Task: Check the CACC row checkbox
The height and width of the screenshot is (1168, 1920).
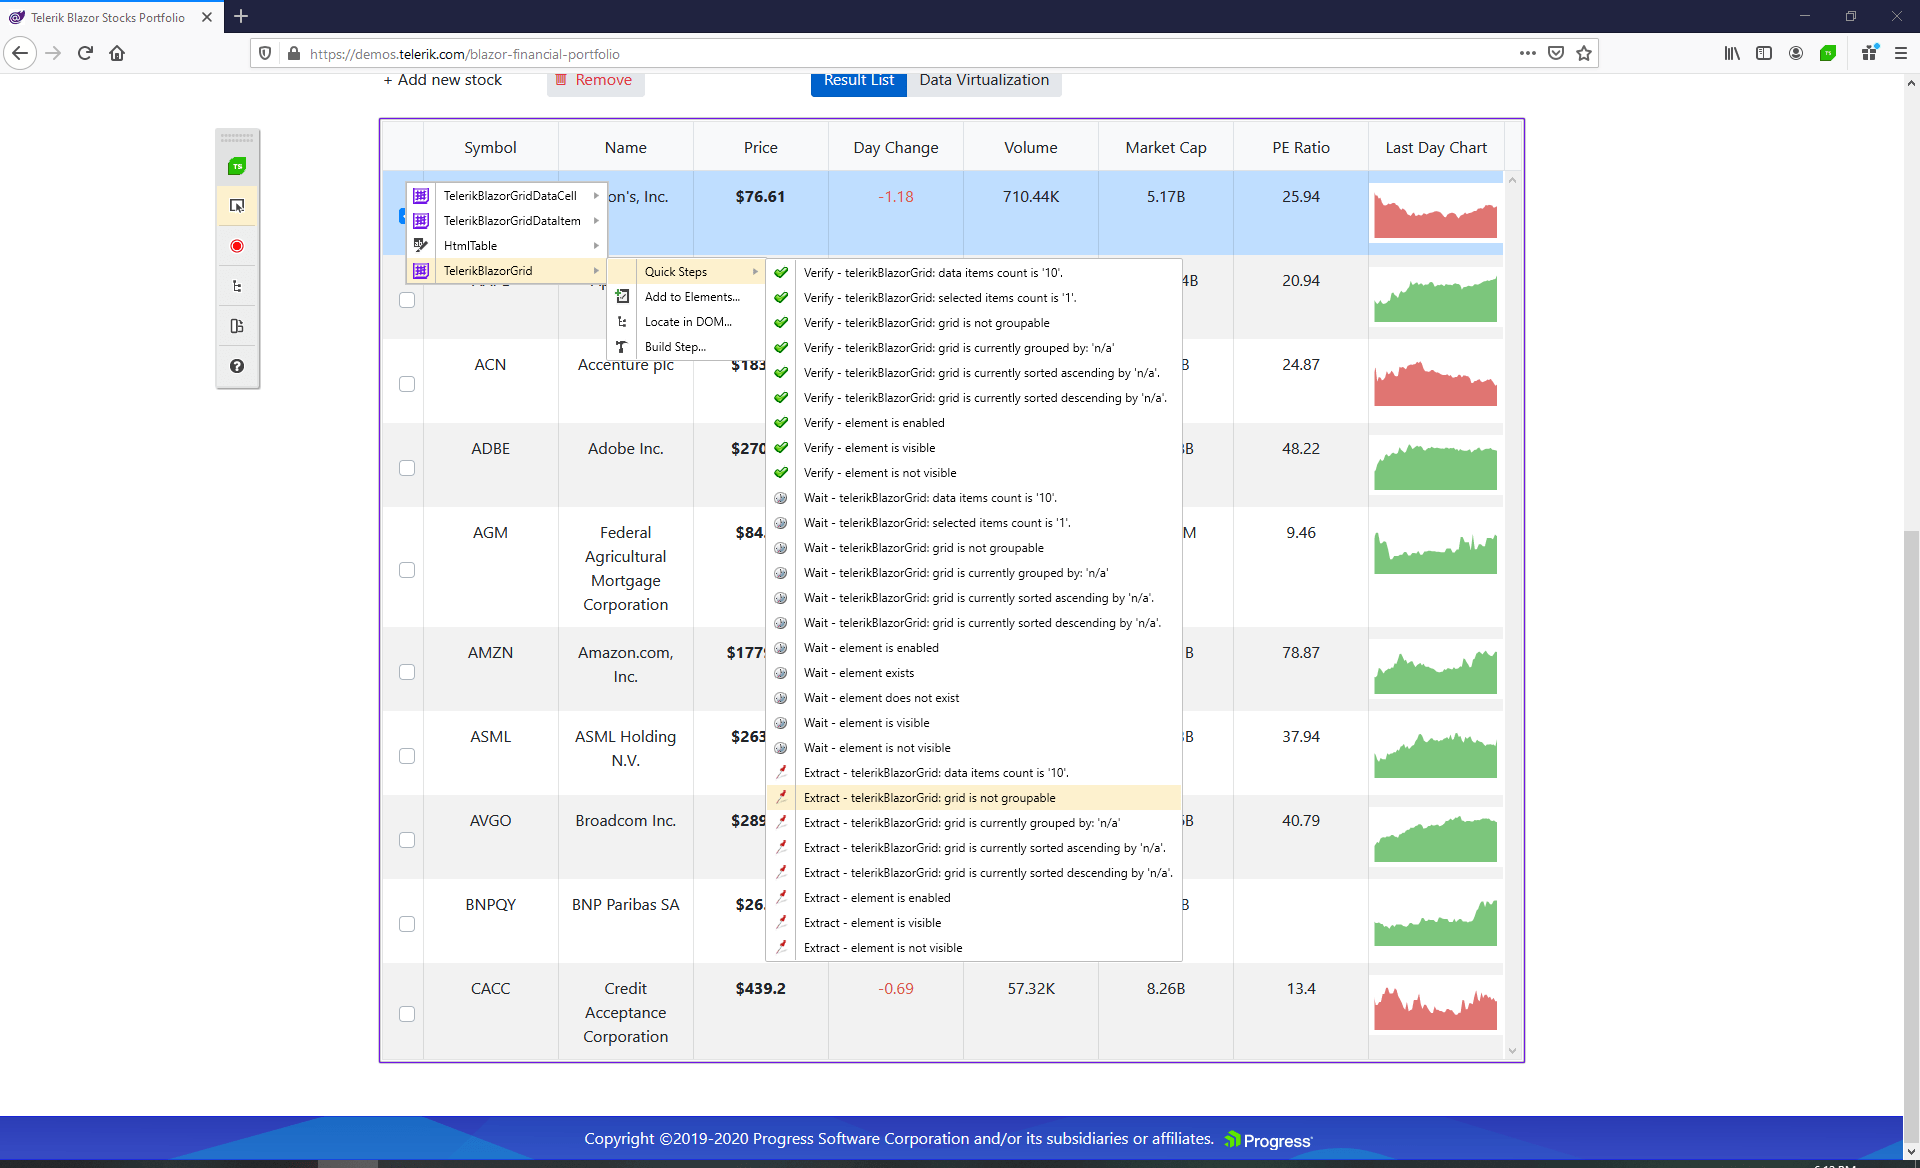Action: pos(407,1014)
